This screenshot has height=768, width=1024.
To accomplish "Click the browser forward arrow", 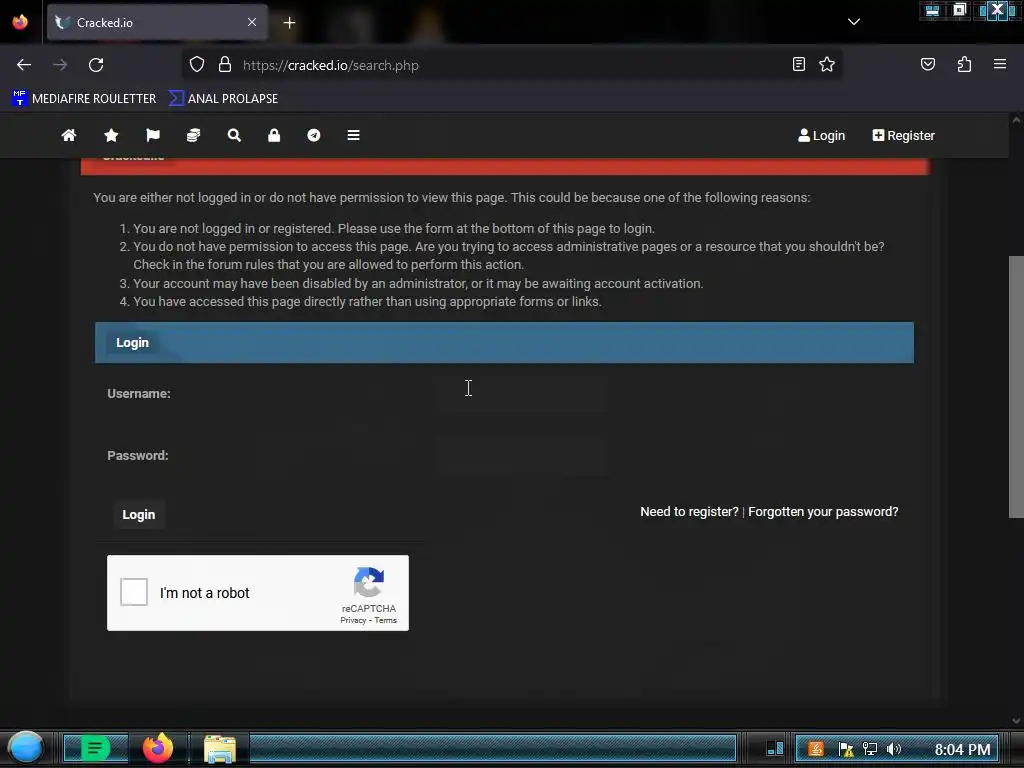I will tap(60, 65).
